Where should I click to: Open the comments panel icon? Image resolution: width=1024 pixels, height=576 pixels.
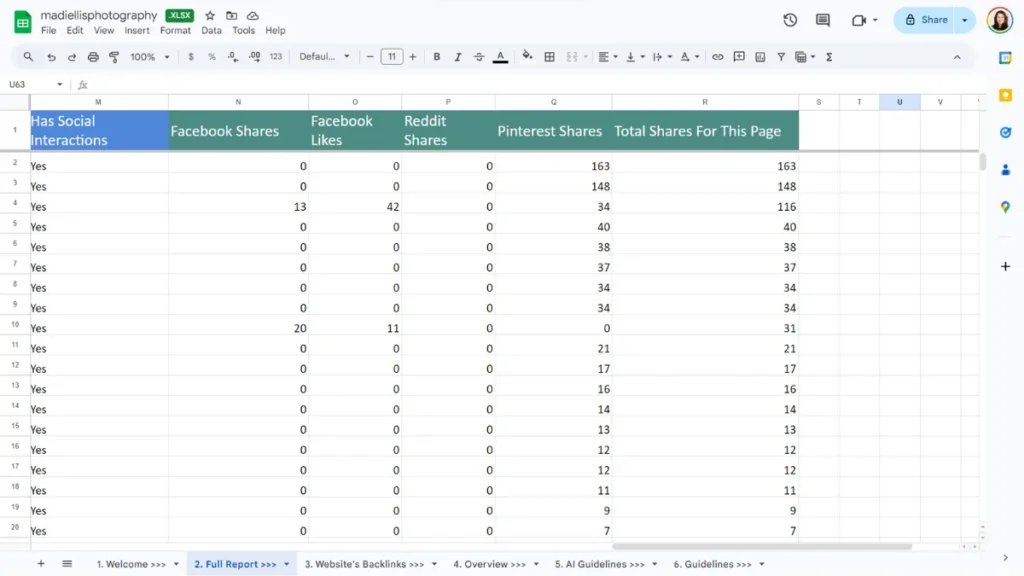(x=823, y=20)
